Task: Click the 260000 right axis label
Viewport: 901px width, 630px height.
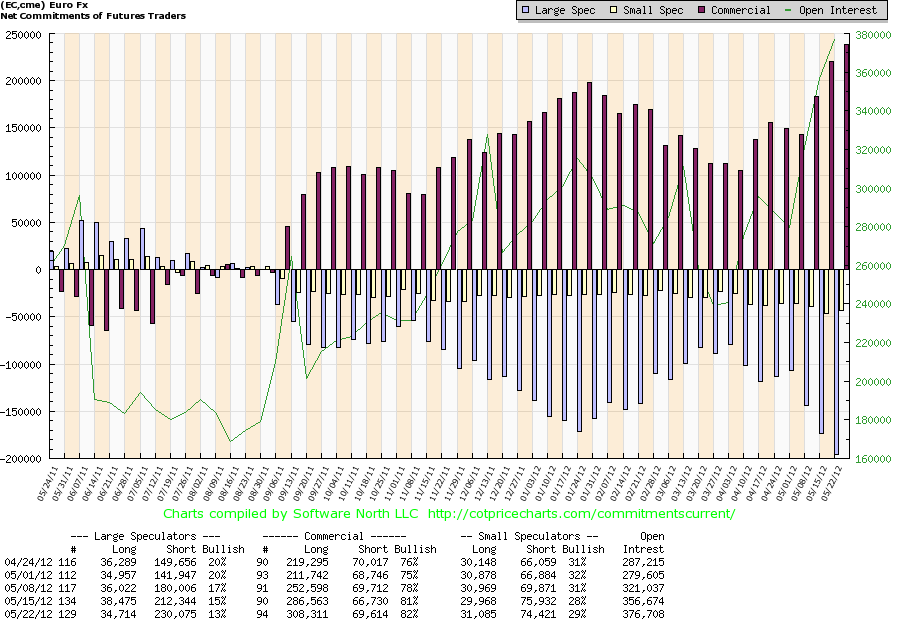Action: click(x=873, y=266)
